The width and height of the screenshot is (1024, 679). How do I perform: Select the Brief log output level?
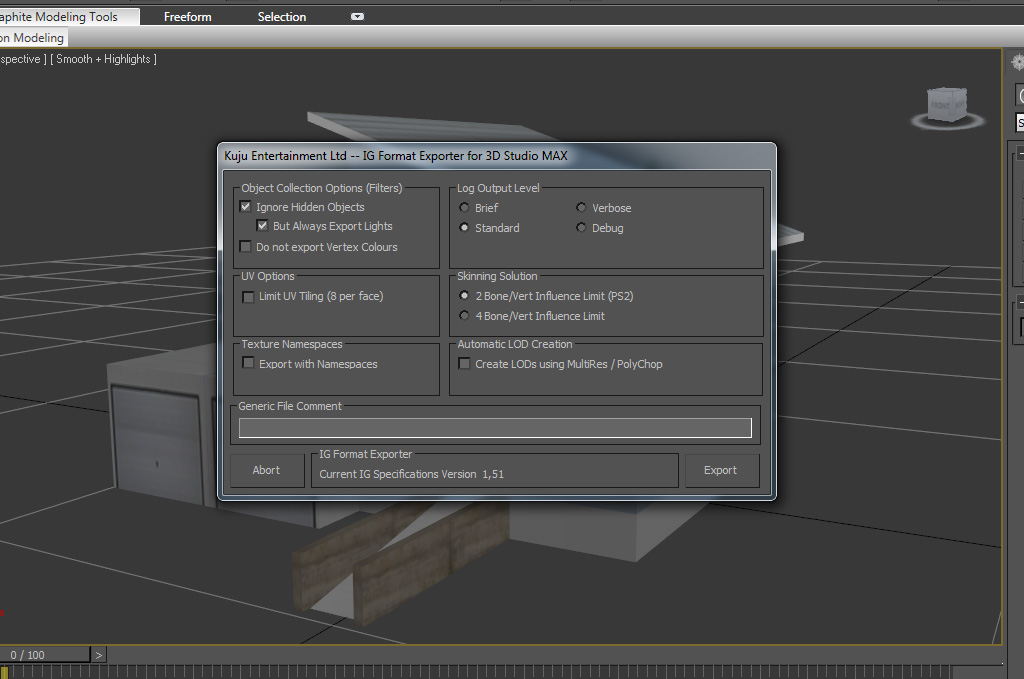click(465, 208)
